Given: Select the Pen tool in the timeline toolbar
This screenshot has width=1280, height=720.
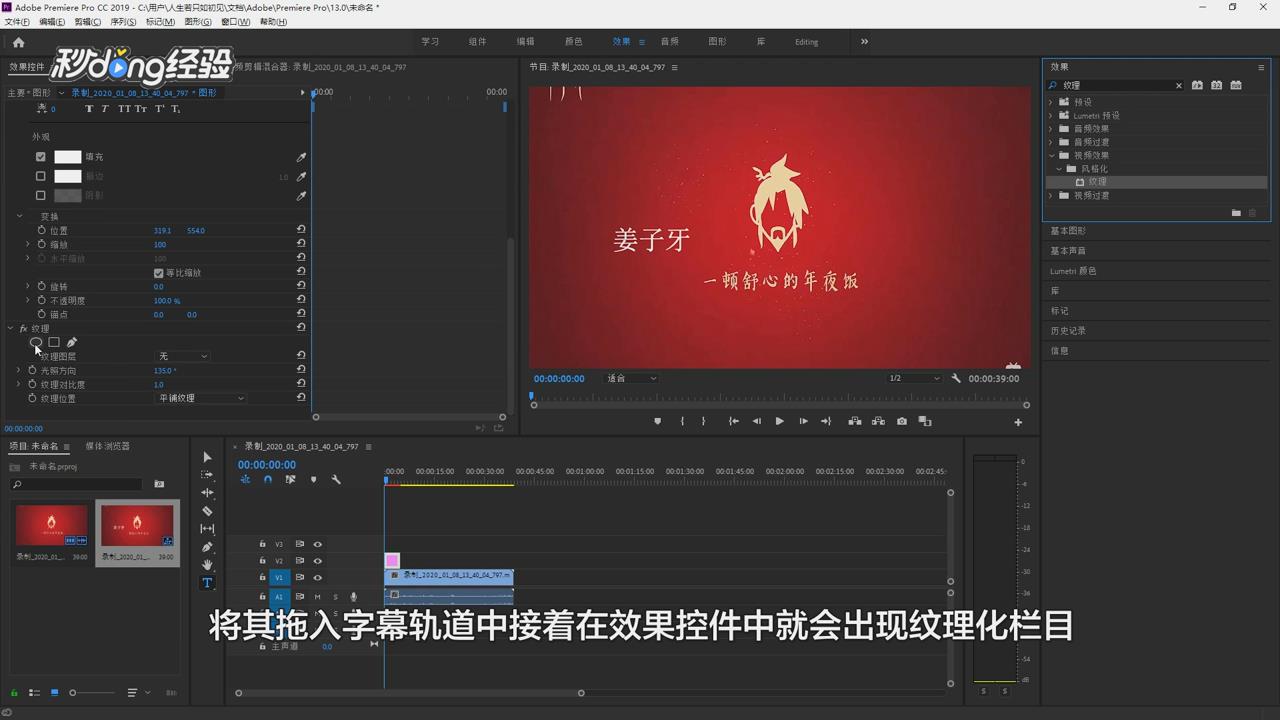Looking at the screenshot, I should tap(207, 547).
